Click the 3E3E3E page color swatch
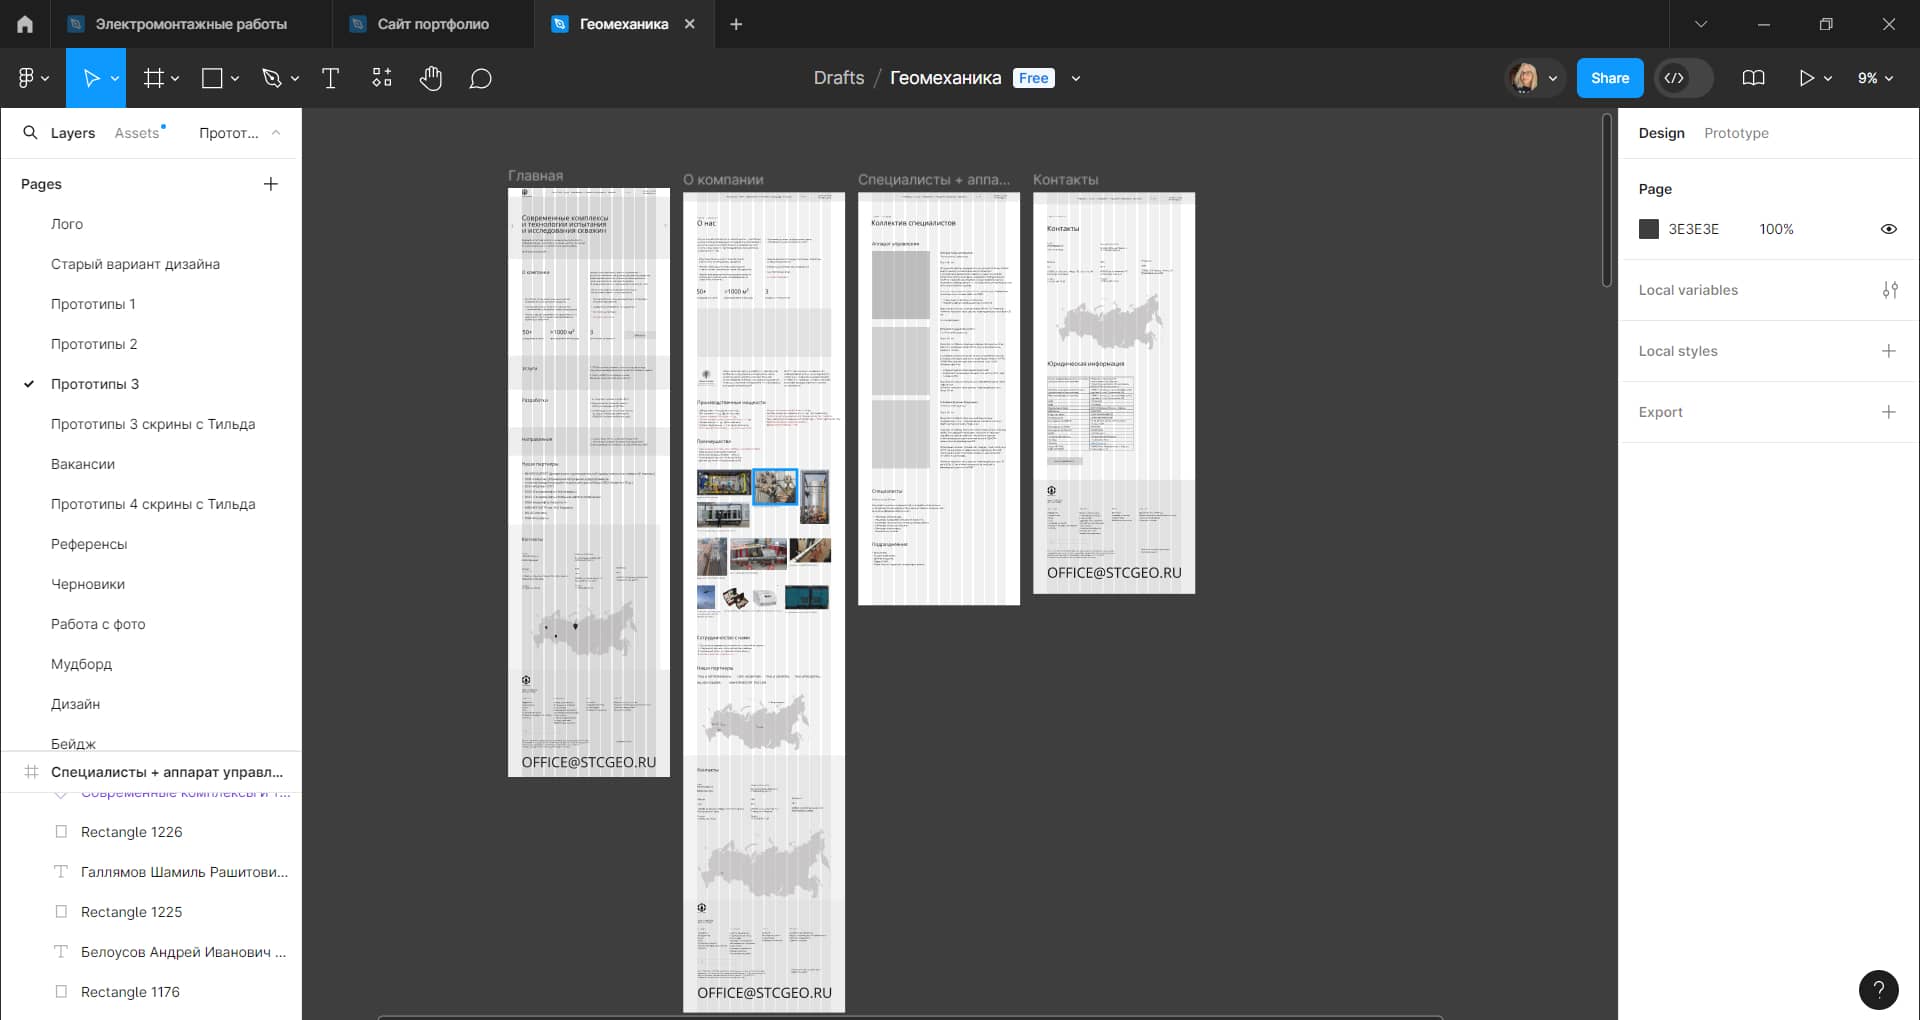1920x1020 pixels. point(1649,229)
